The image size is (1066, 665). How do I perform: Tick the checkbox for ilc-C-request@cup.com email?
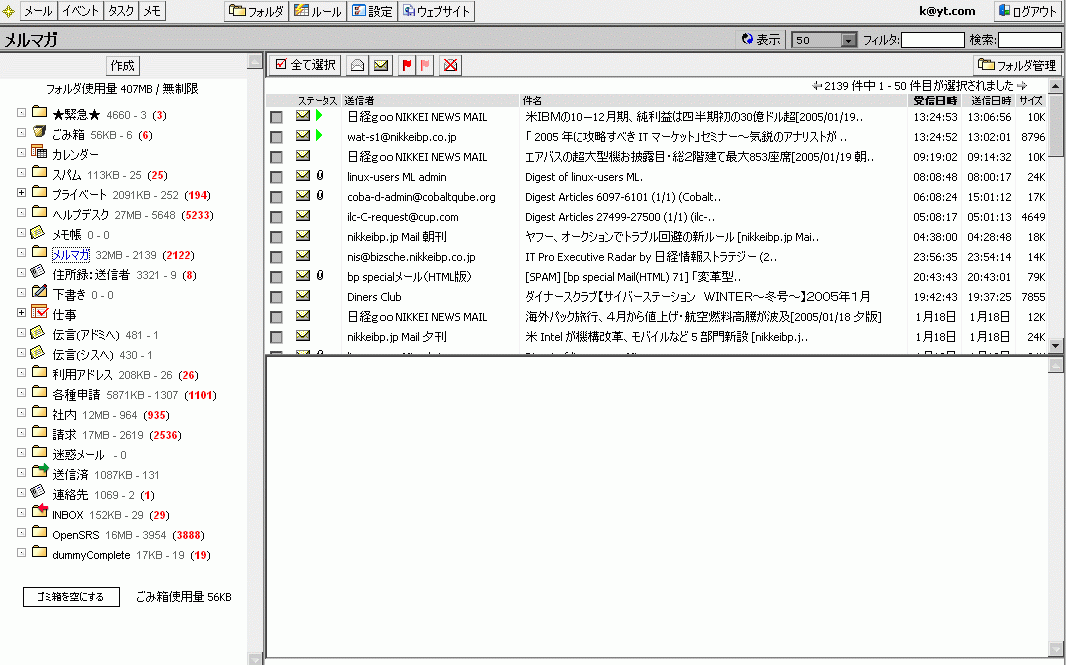(276, 217)
